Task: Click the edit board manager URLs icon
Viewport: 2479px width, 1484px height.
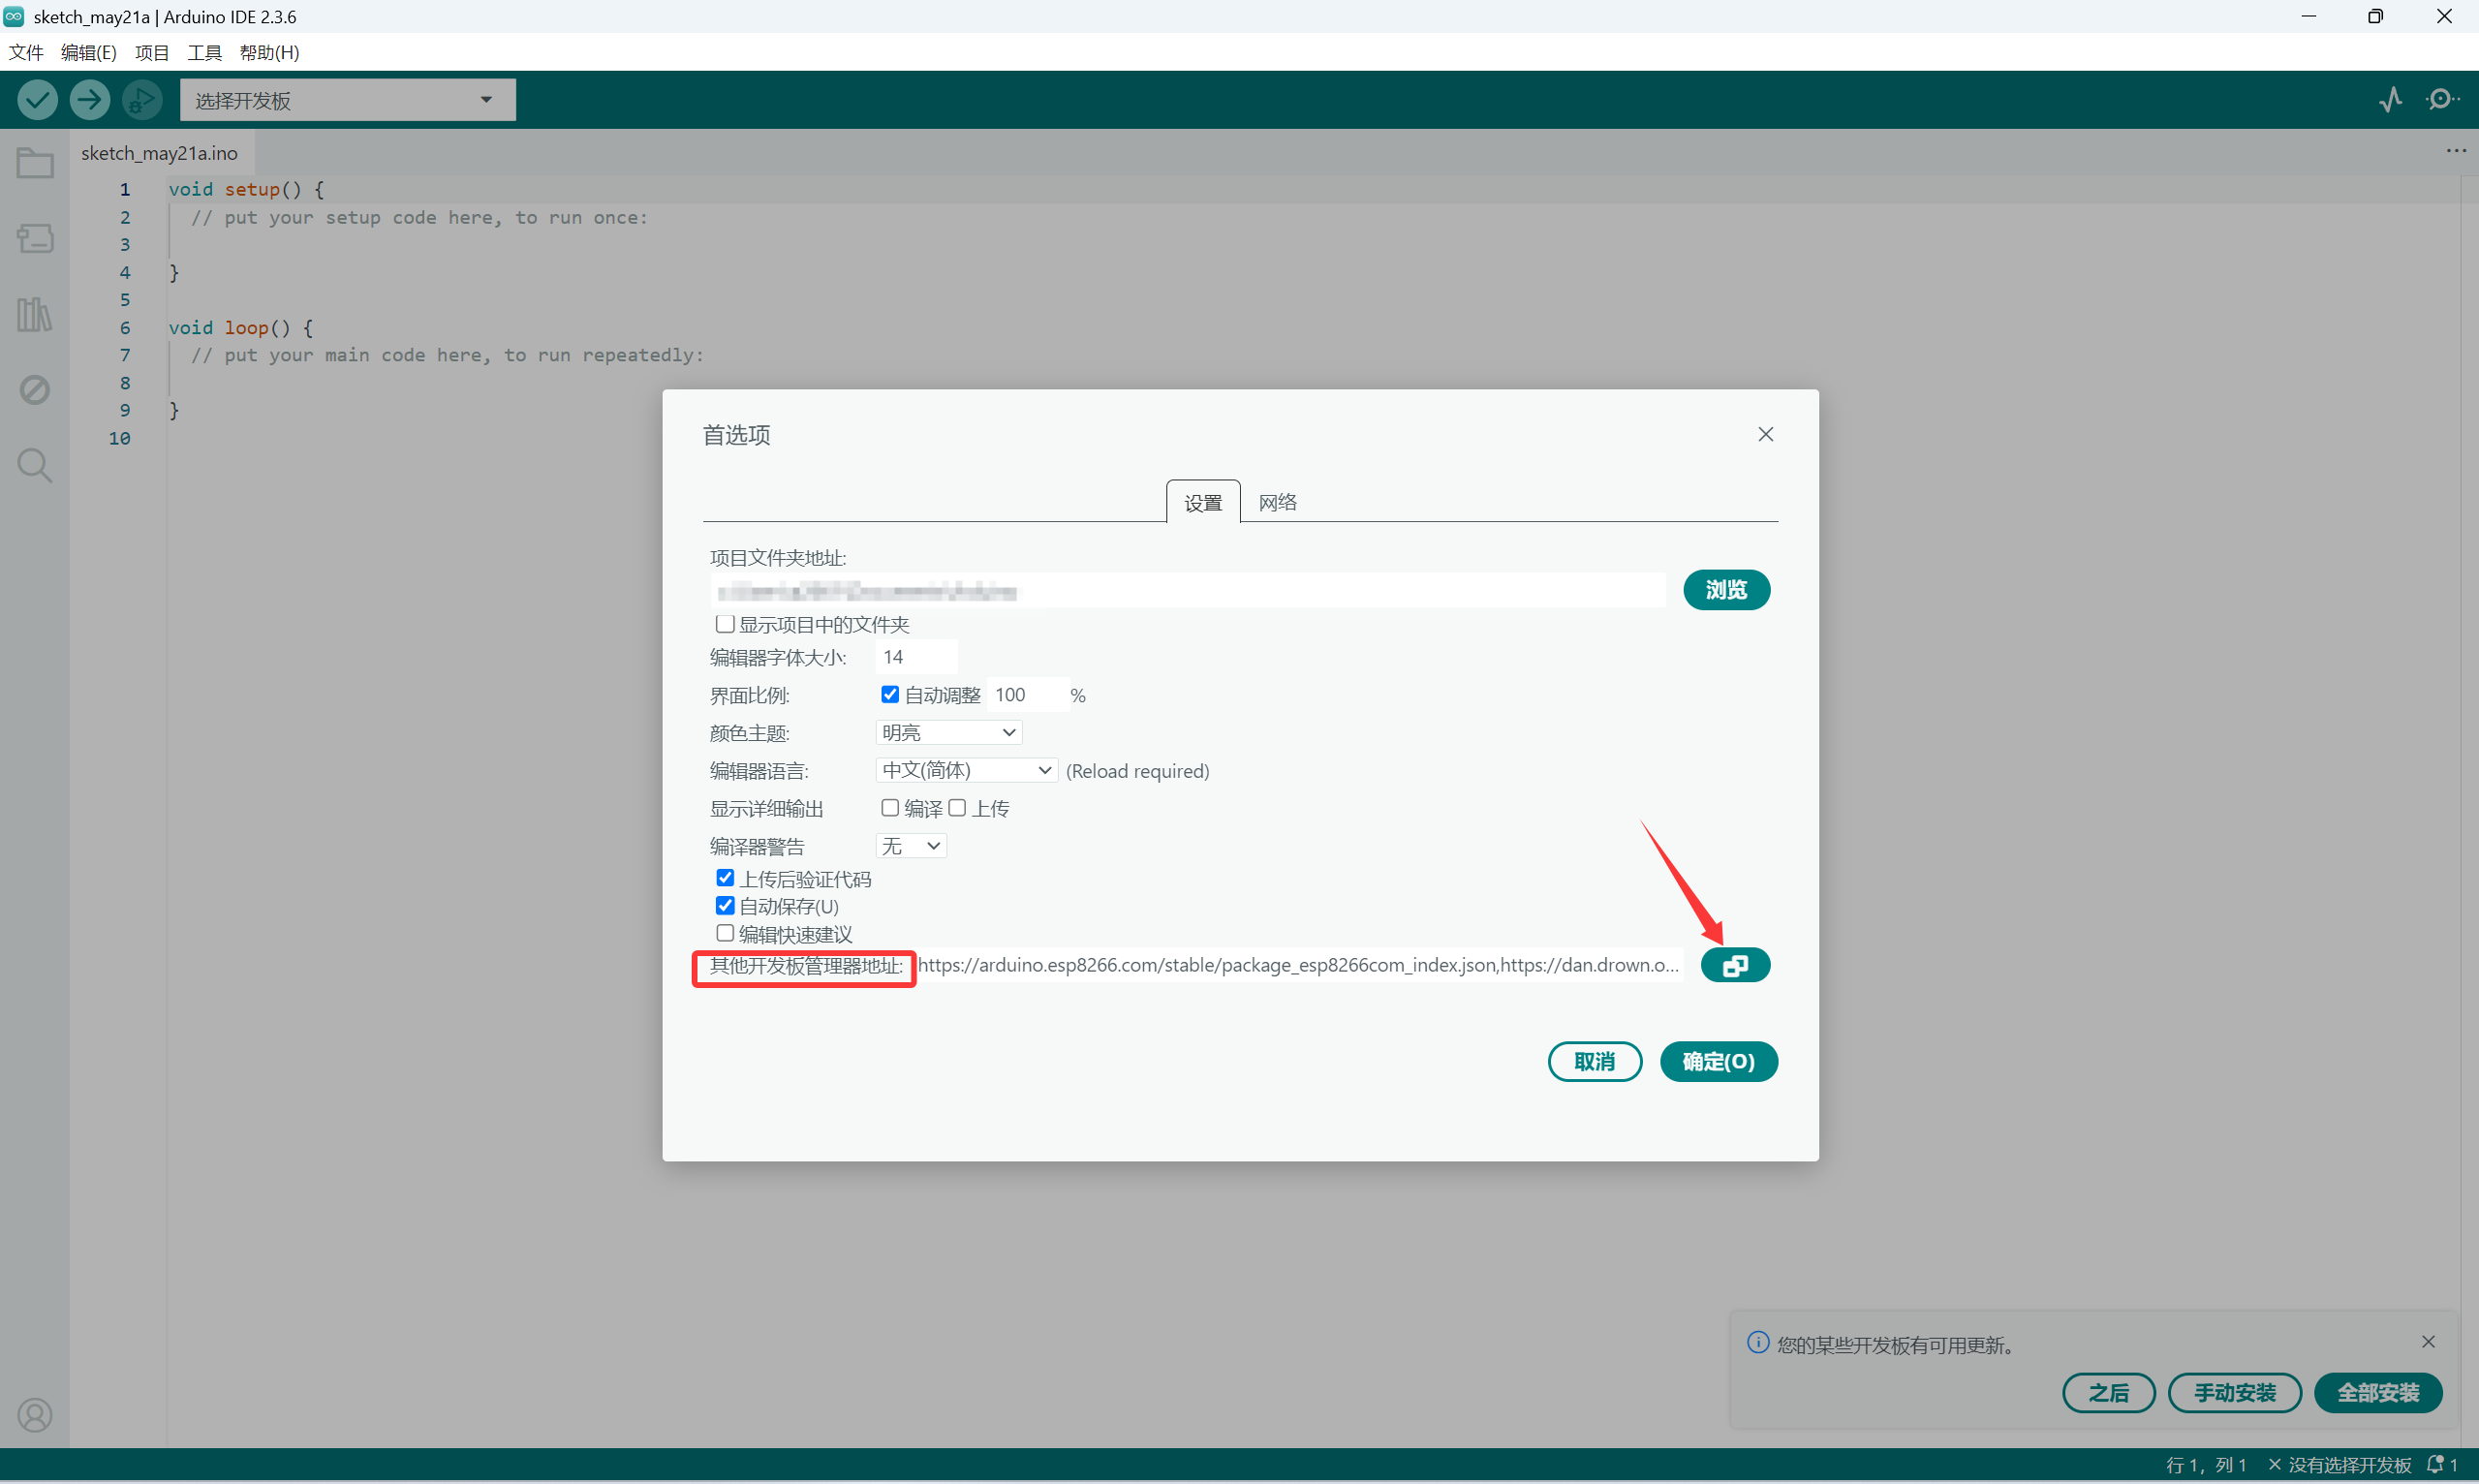Action: click(1734, 965)
